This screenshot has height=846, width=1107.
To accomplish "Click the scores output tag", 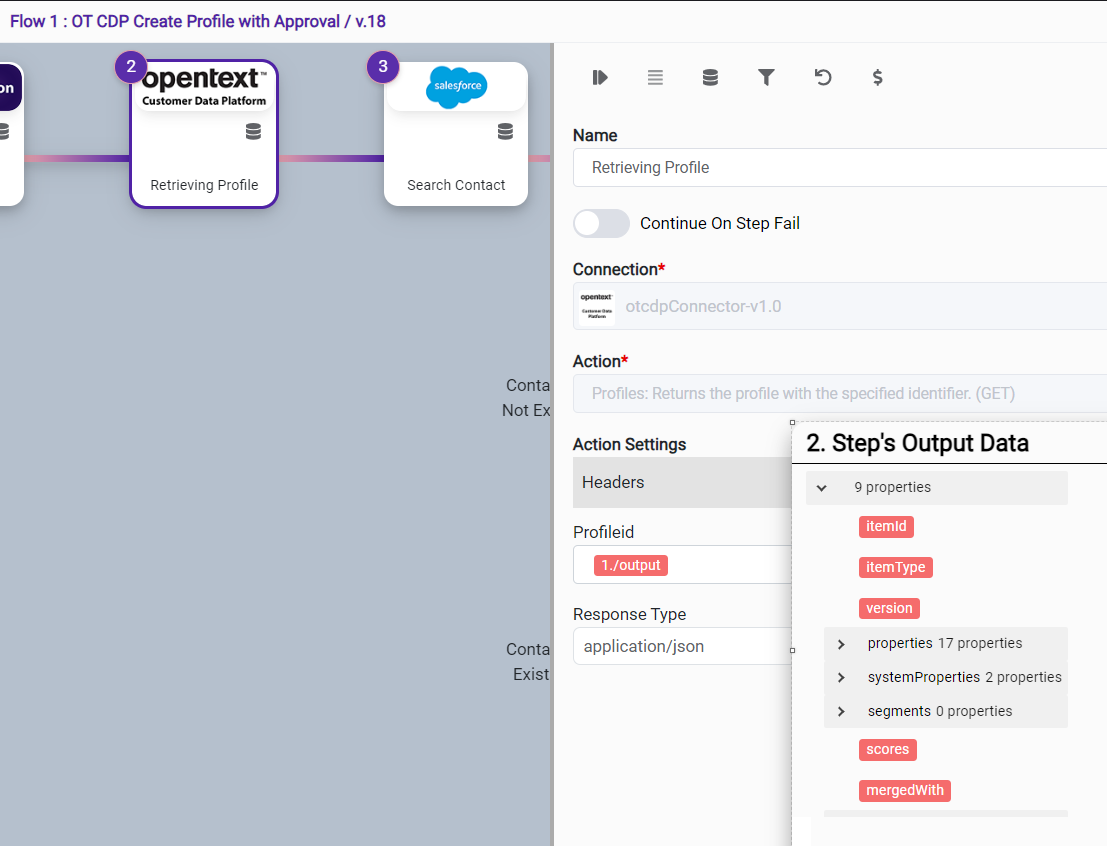I will point(887,750).
